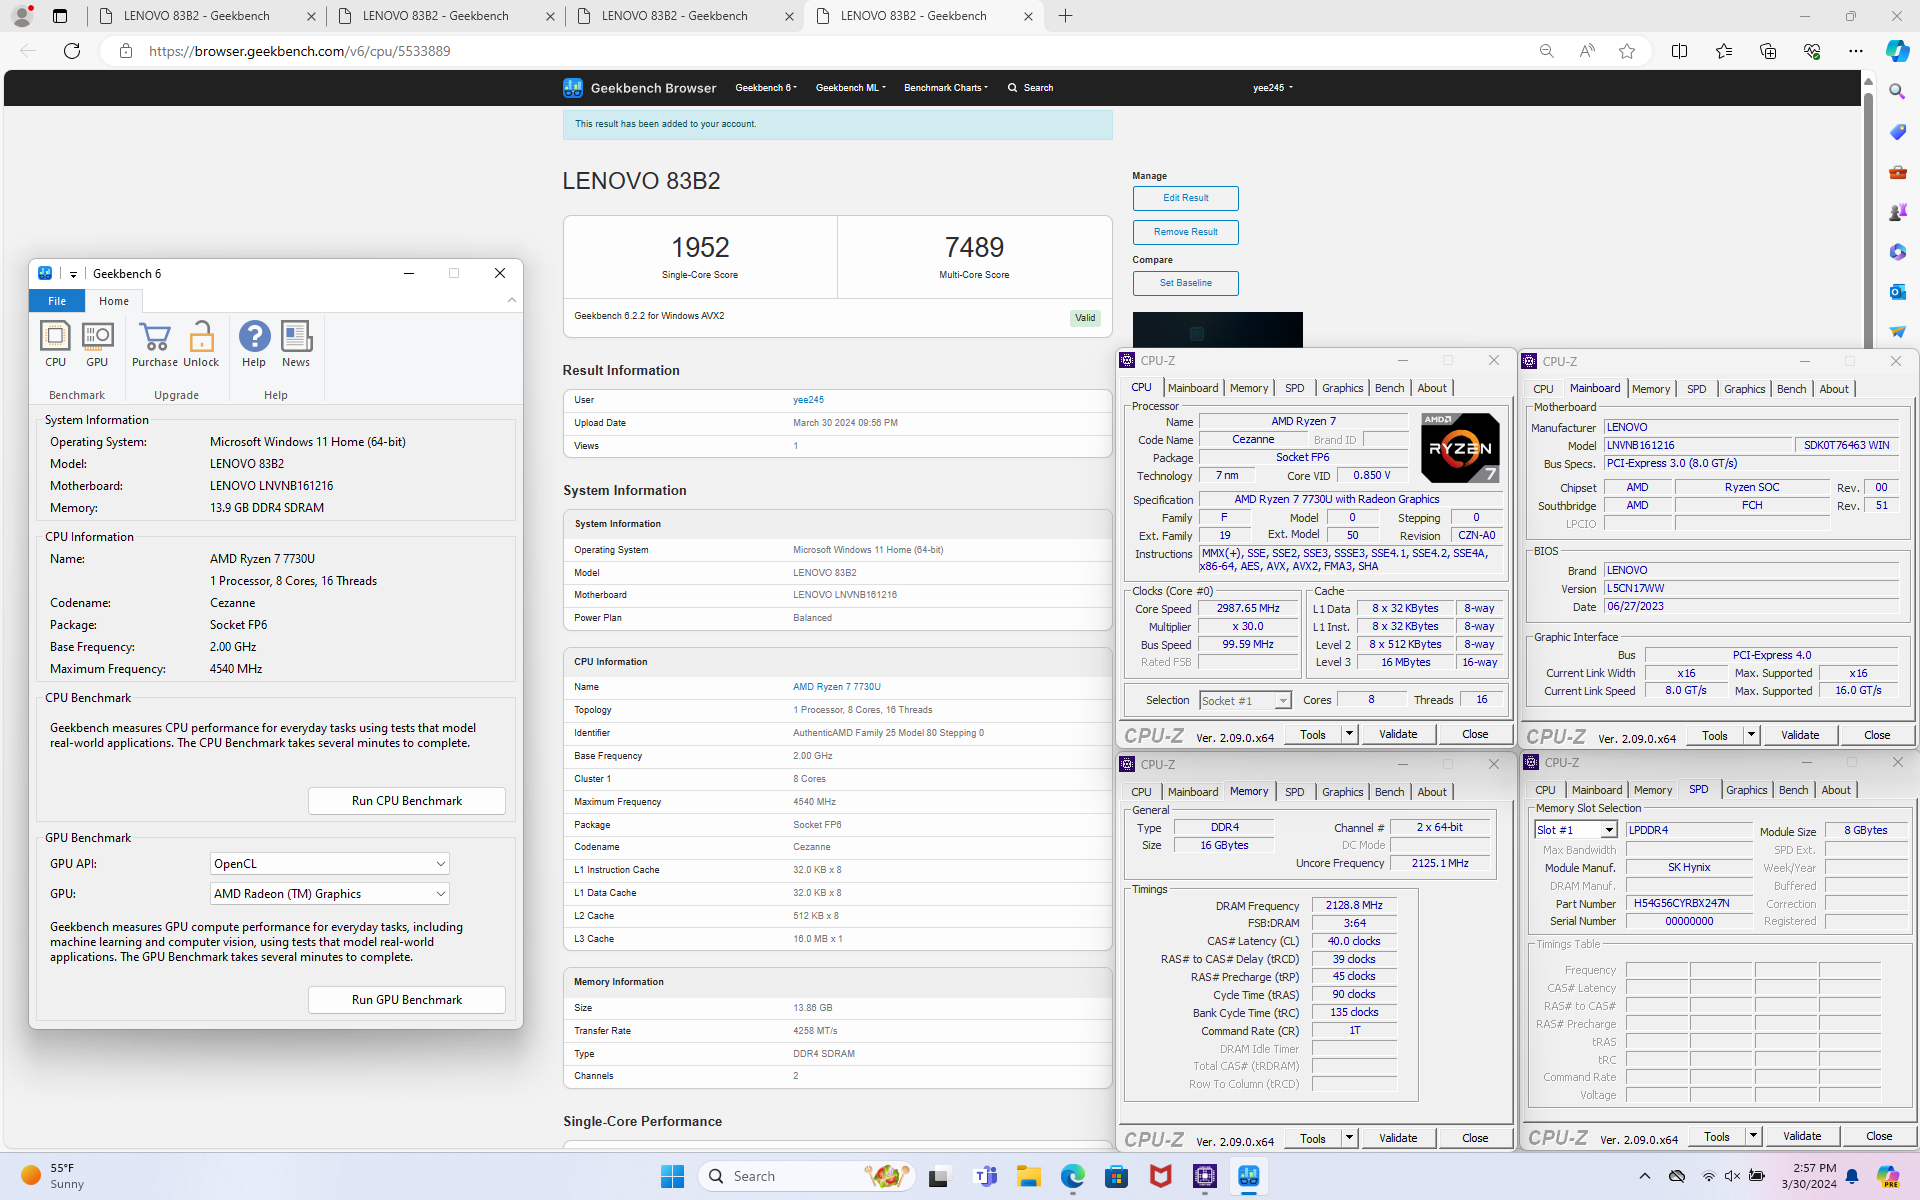Open the Outlook icon in Edge sidebar
The width and height of the screenshot is (1920, 1200).
click(1897, 291)
